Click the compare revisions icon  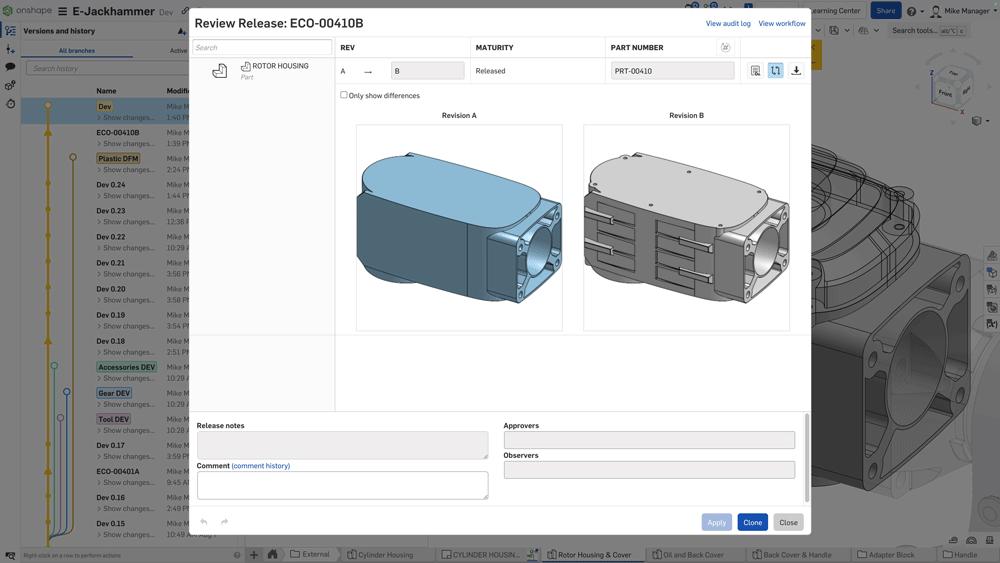(x=775, y=71)
